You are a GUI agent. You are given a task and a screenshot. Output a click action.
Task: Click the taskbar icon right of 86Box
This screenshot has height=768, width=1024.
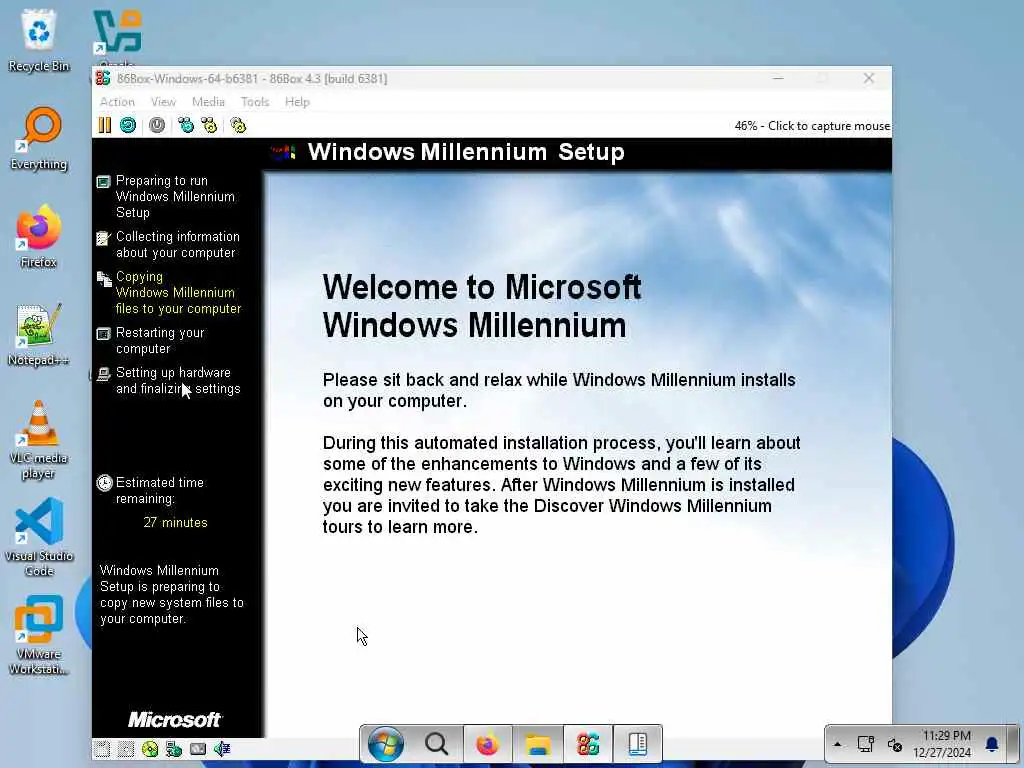click(637, 744)
